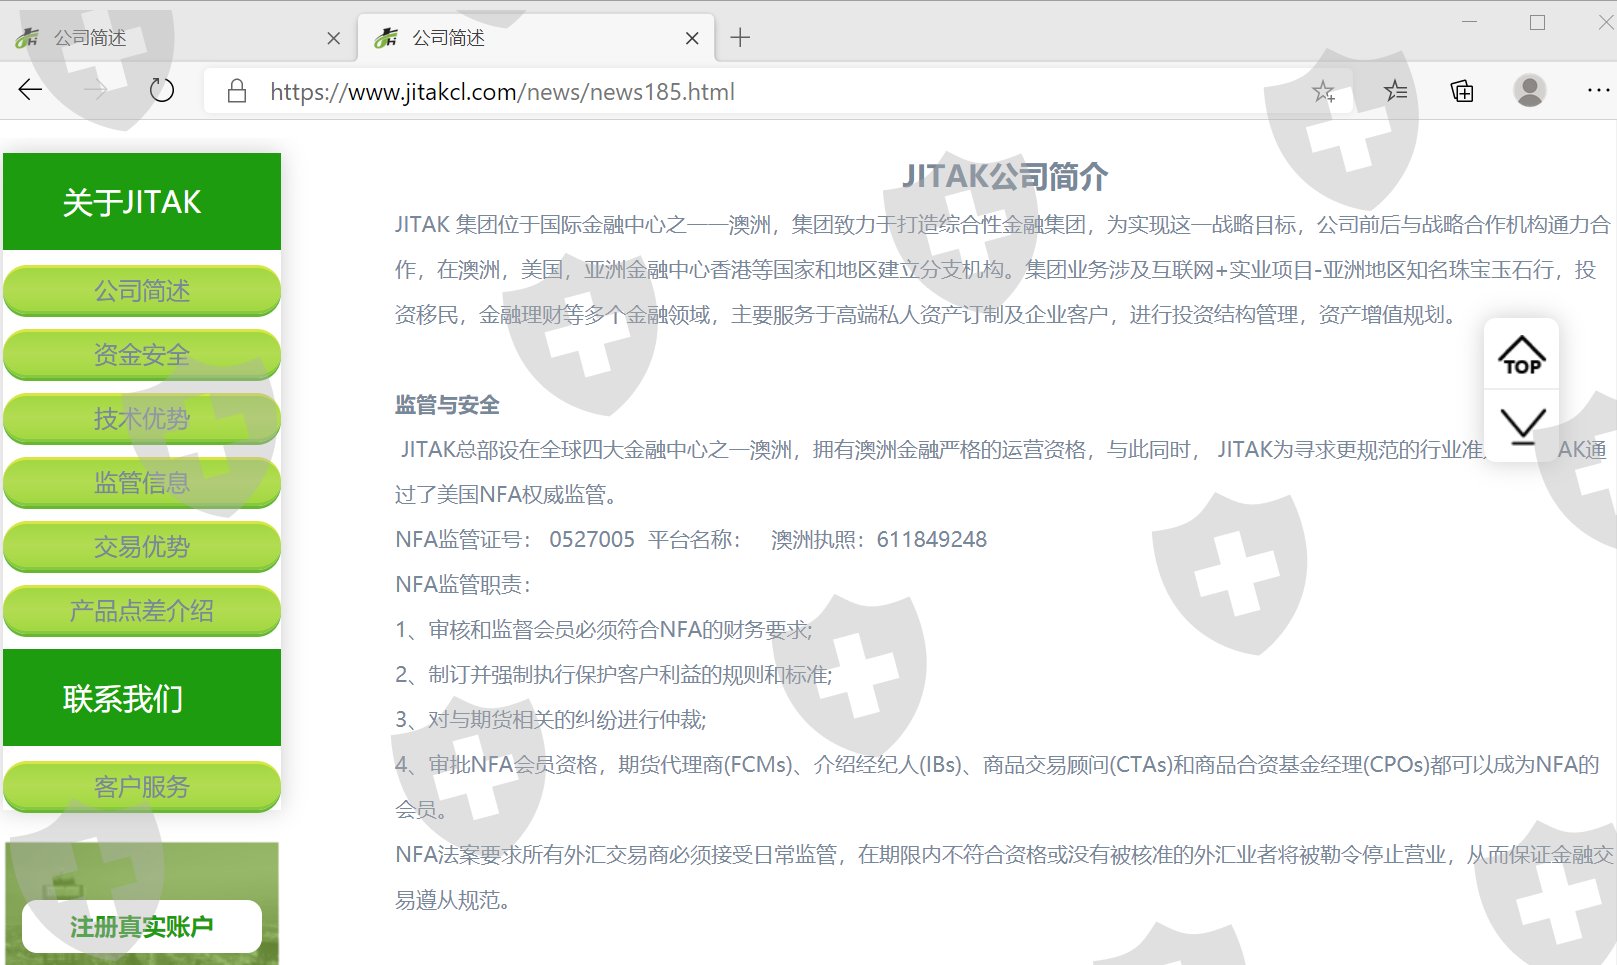
Task: Open the favorites list icon
Action: 1395,92
